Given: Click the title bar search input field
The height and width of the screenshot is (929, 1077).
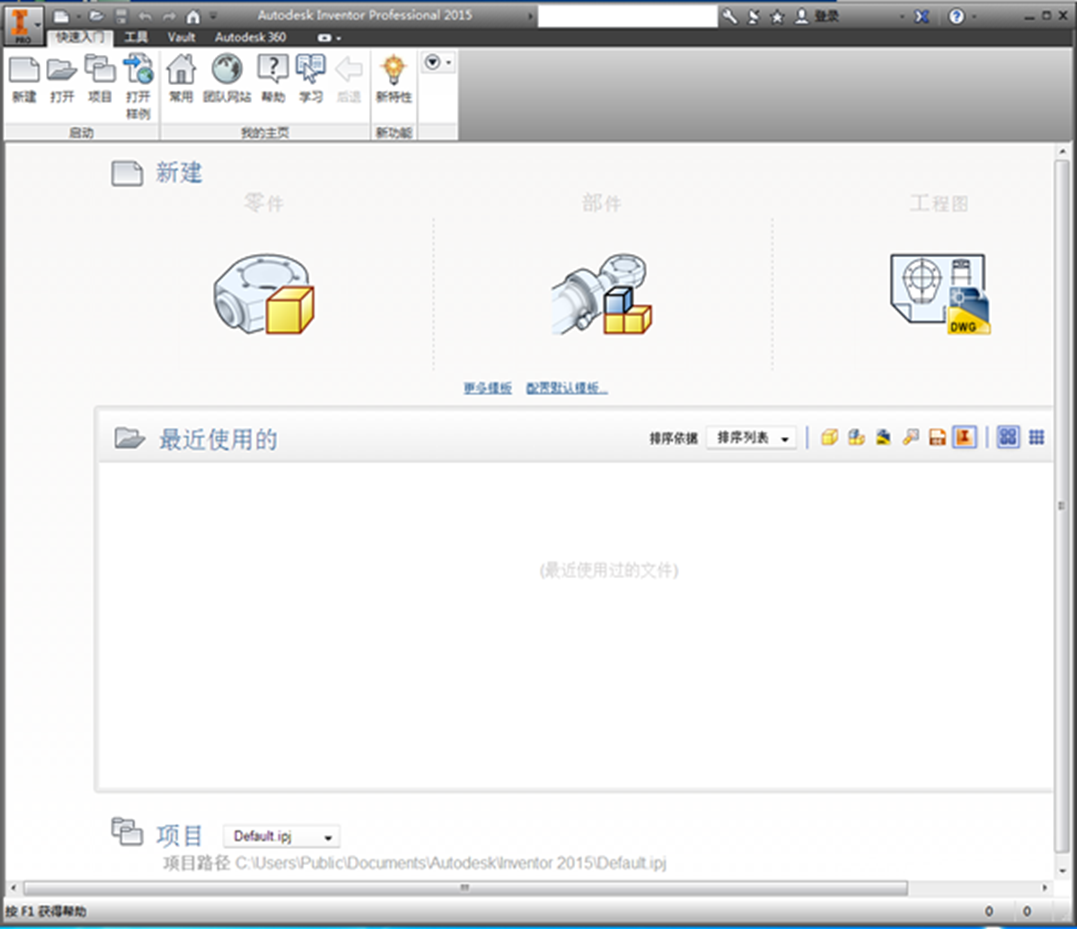Looking at the screenshot, I should 627,16.
